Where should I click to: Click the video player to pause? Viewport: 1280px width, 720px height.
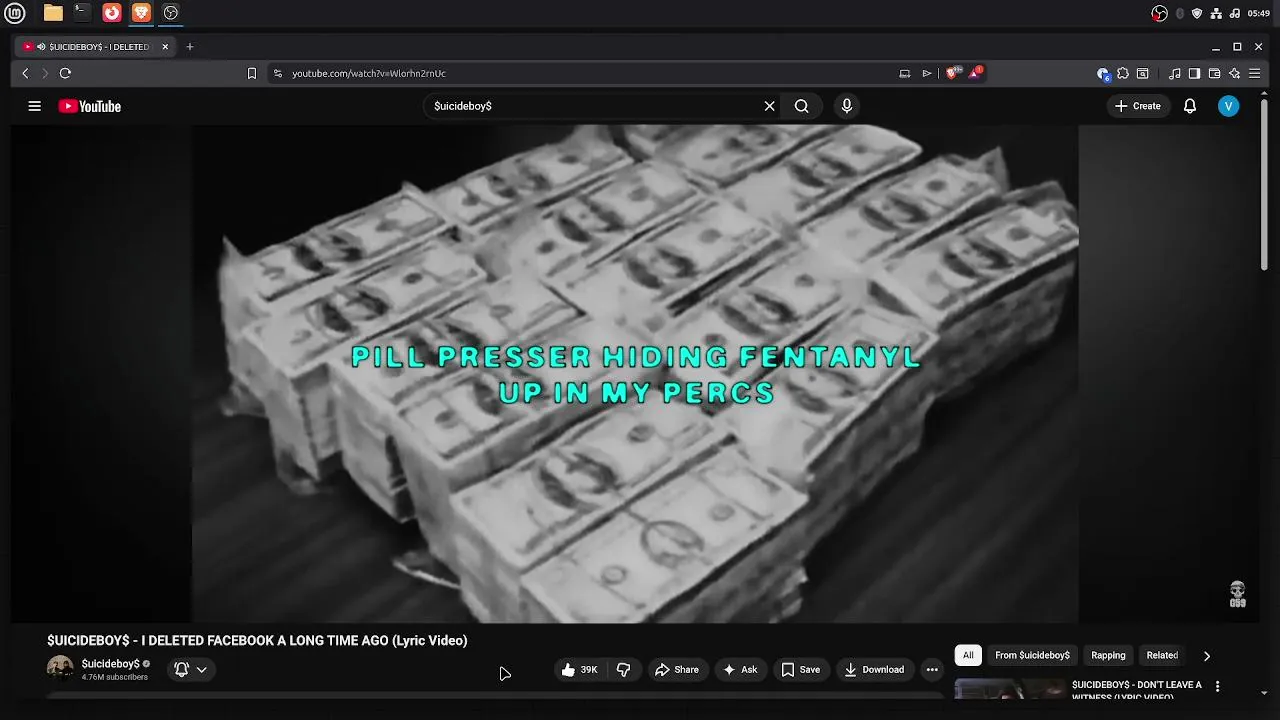(635, 373)
